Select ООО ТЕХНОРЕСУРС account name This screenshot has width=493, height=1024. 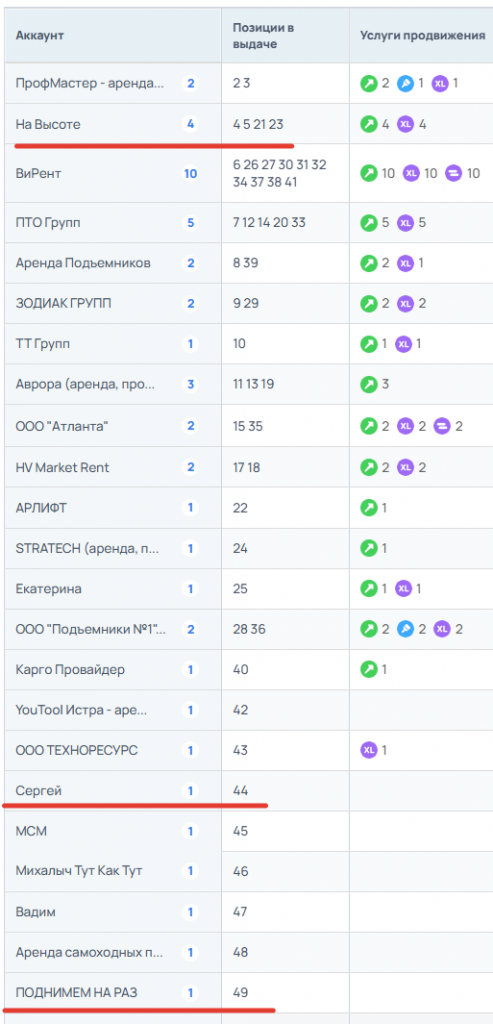click(76, 750)
